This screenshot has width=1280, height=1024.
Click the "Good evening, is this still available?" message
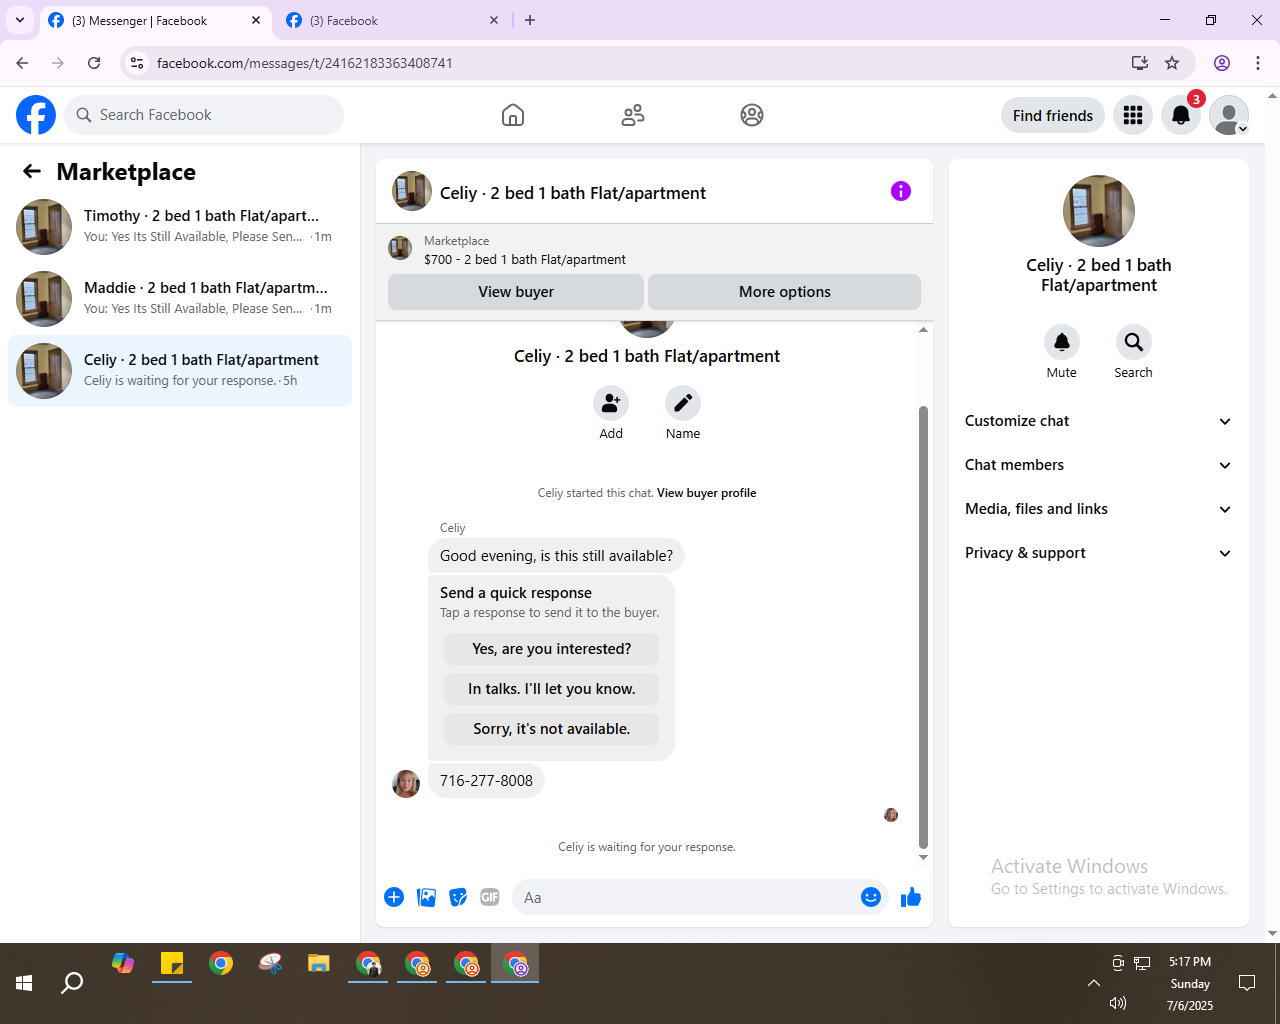point(556,556)
